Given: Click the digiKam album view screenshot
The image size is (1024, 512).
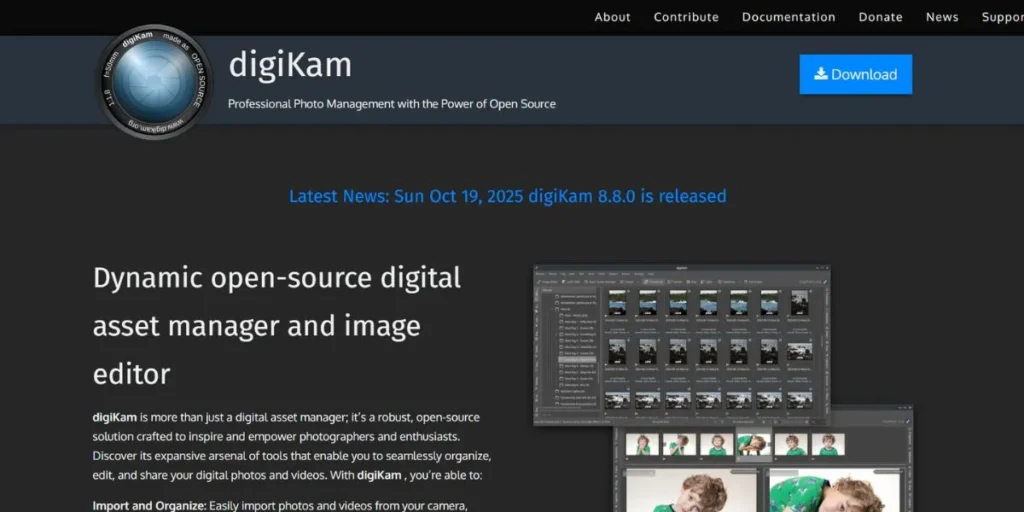Looking at the screenshot, I should [x=682, y=345].
